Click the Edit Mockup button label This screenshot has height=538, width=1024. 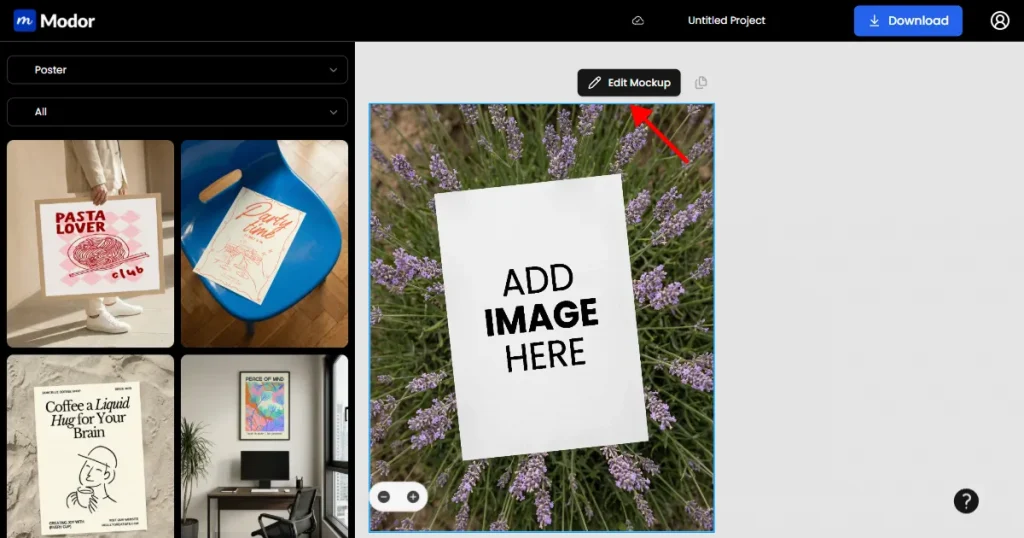(639, 83)
